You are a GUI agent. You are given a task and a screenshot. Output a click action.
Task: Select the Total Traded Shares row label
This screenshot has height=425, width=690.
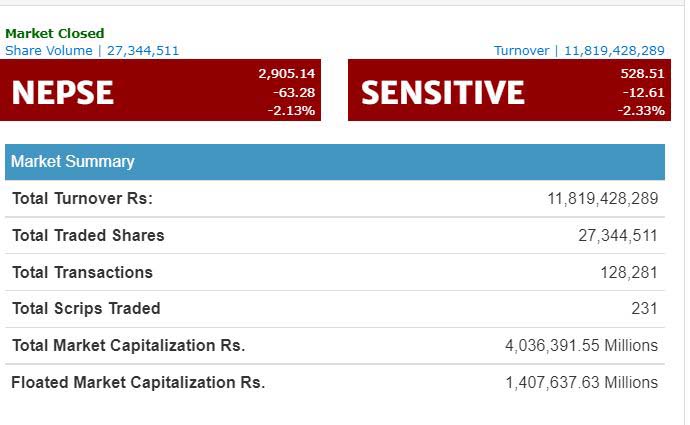pyautogui.click(x=88, y=236)
